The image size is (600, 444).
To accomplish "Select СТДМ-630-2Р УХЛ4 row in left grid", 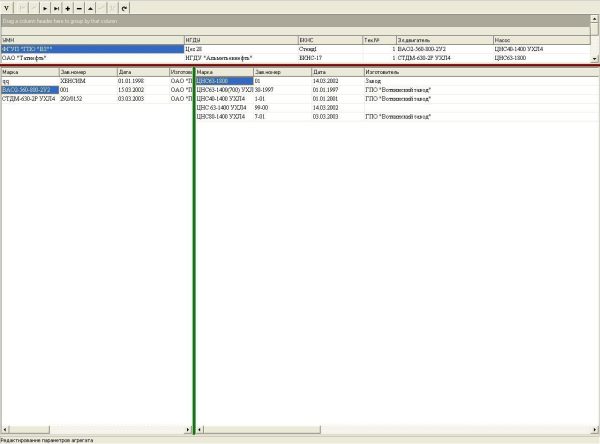I will 97,99.
